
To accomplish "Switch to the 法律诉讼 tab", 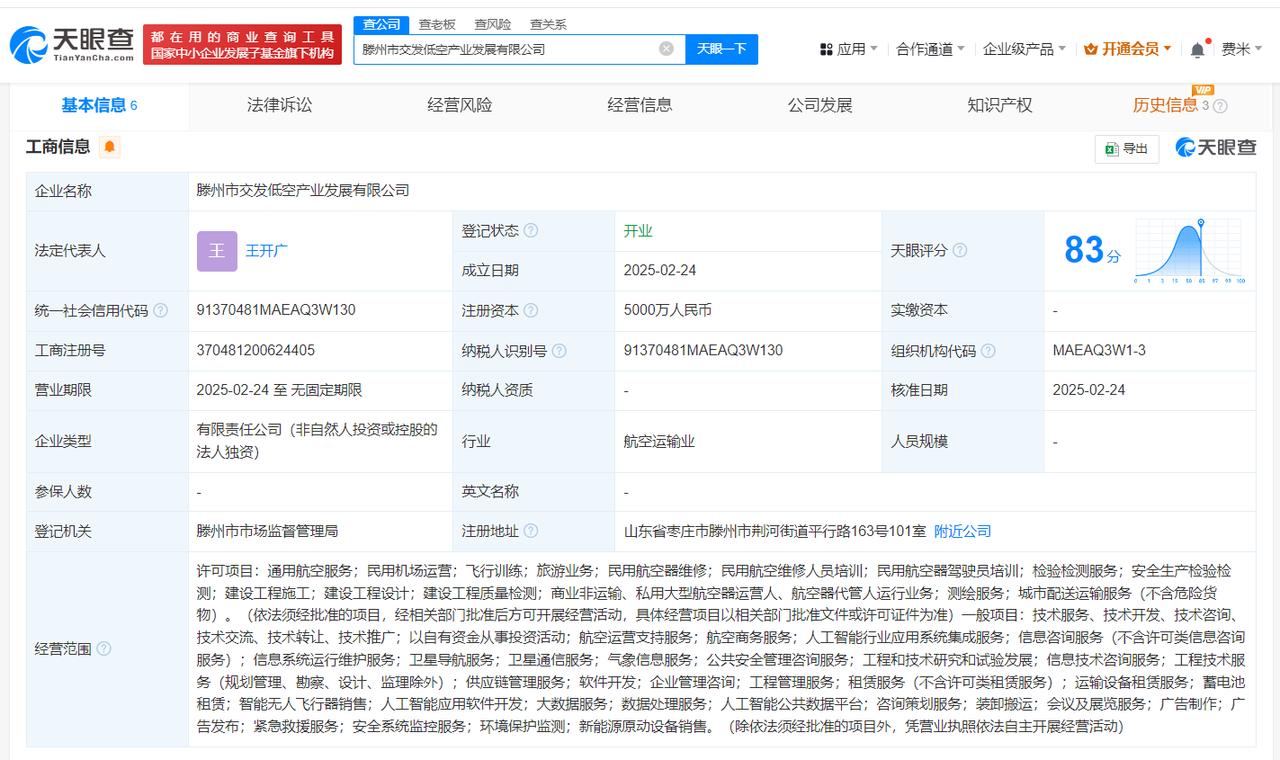I will pos(279,105).
